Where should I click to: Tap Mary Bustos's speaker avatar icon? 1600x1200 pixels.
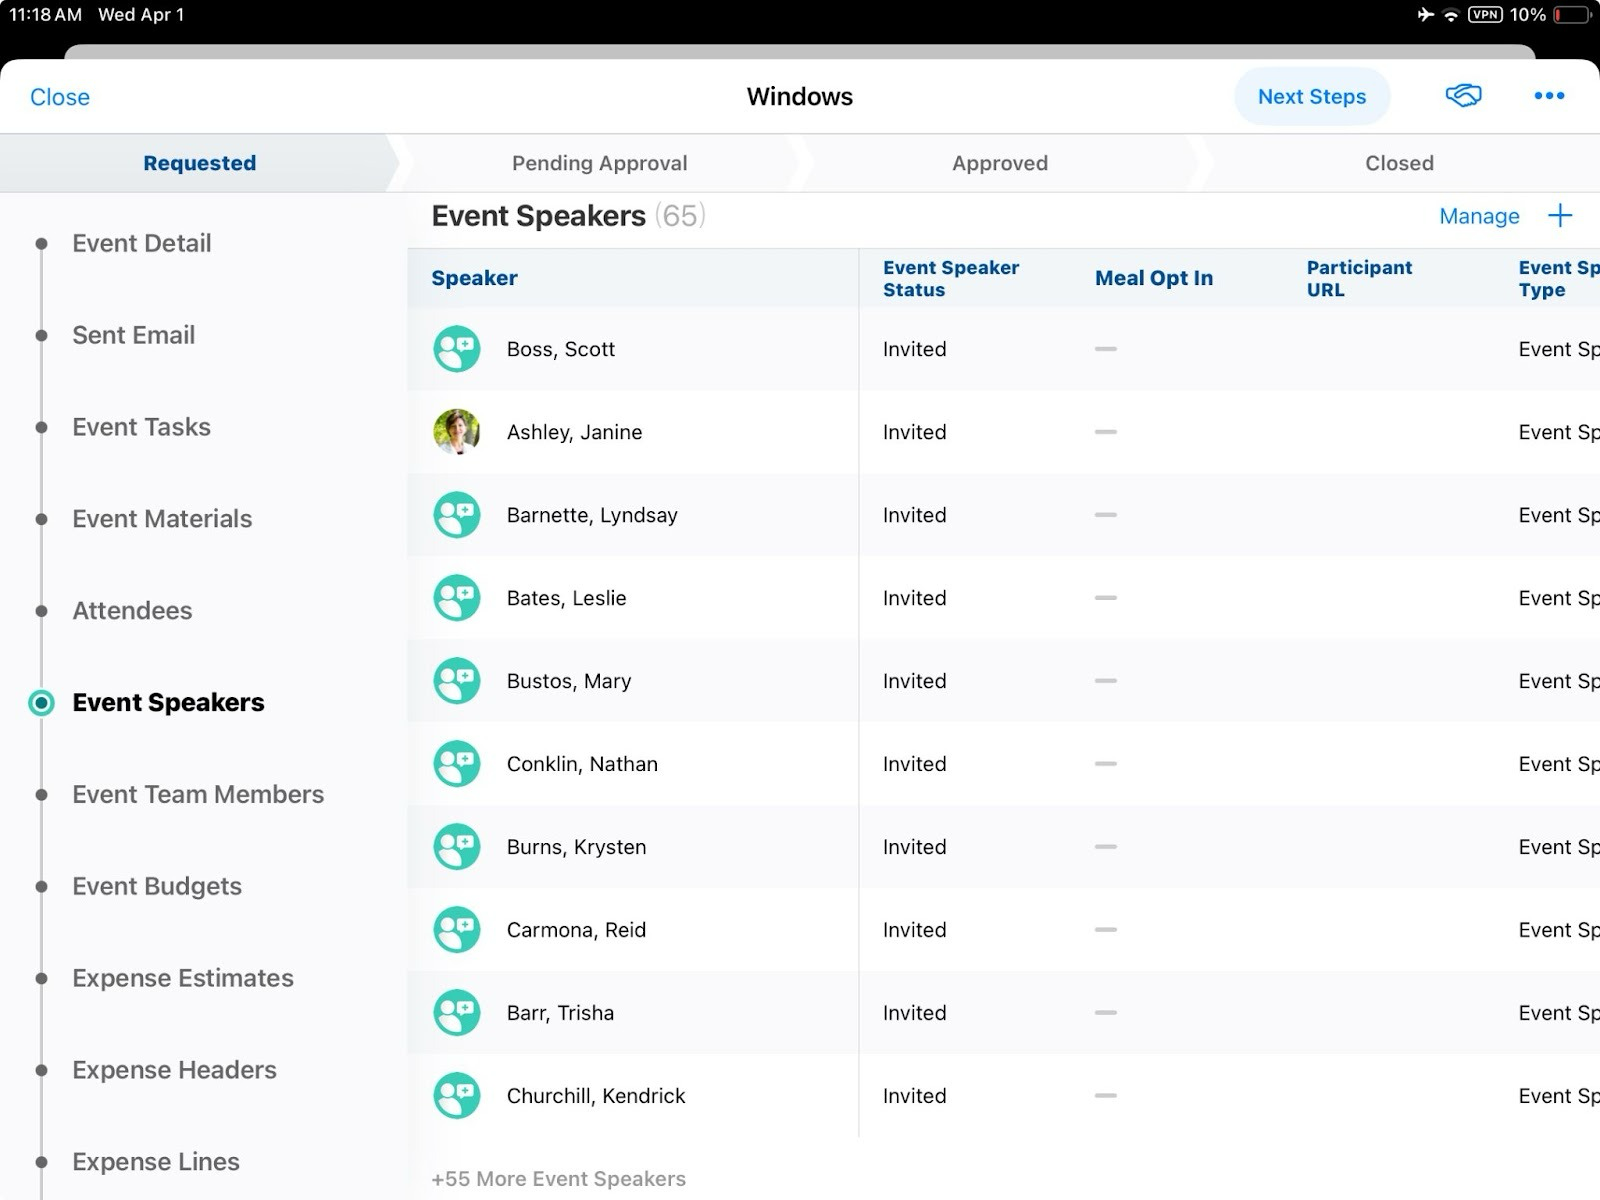[457, 681]
